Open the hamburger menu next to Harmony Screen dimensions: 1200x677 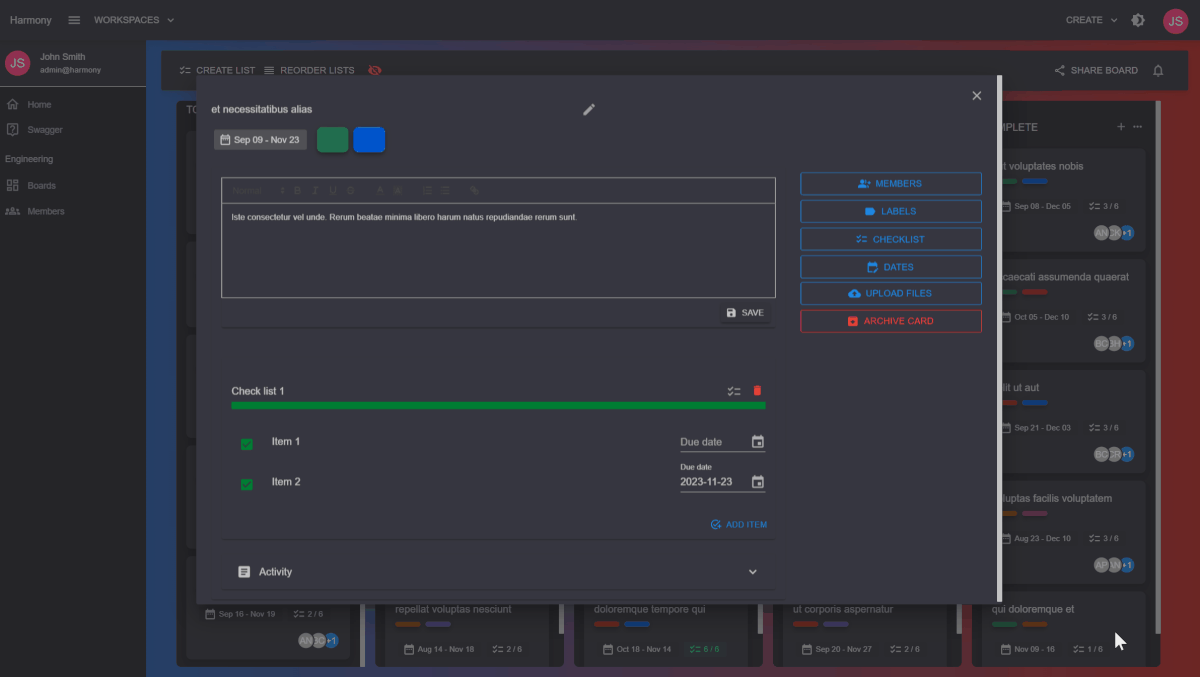(x=74, y=20)
